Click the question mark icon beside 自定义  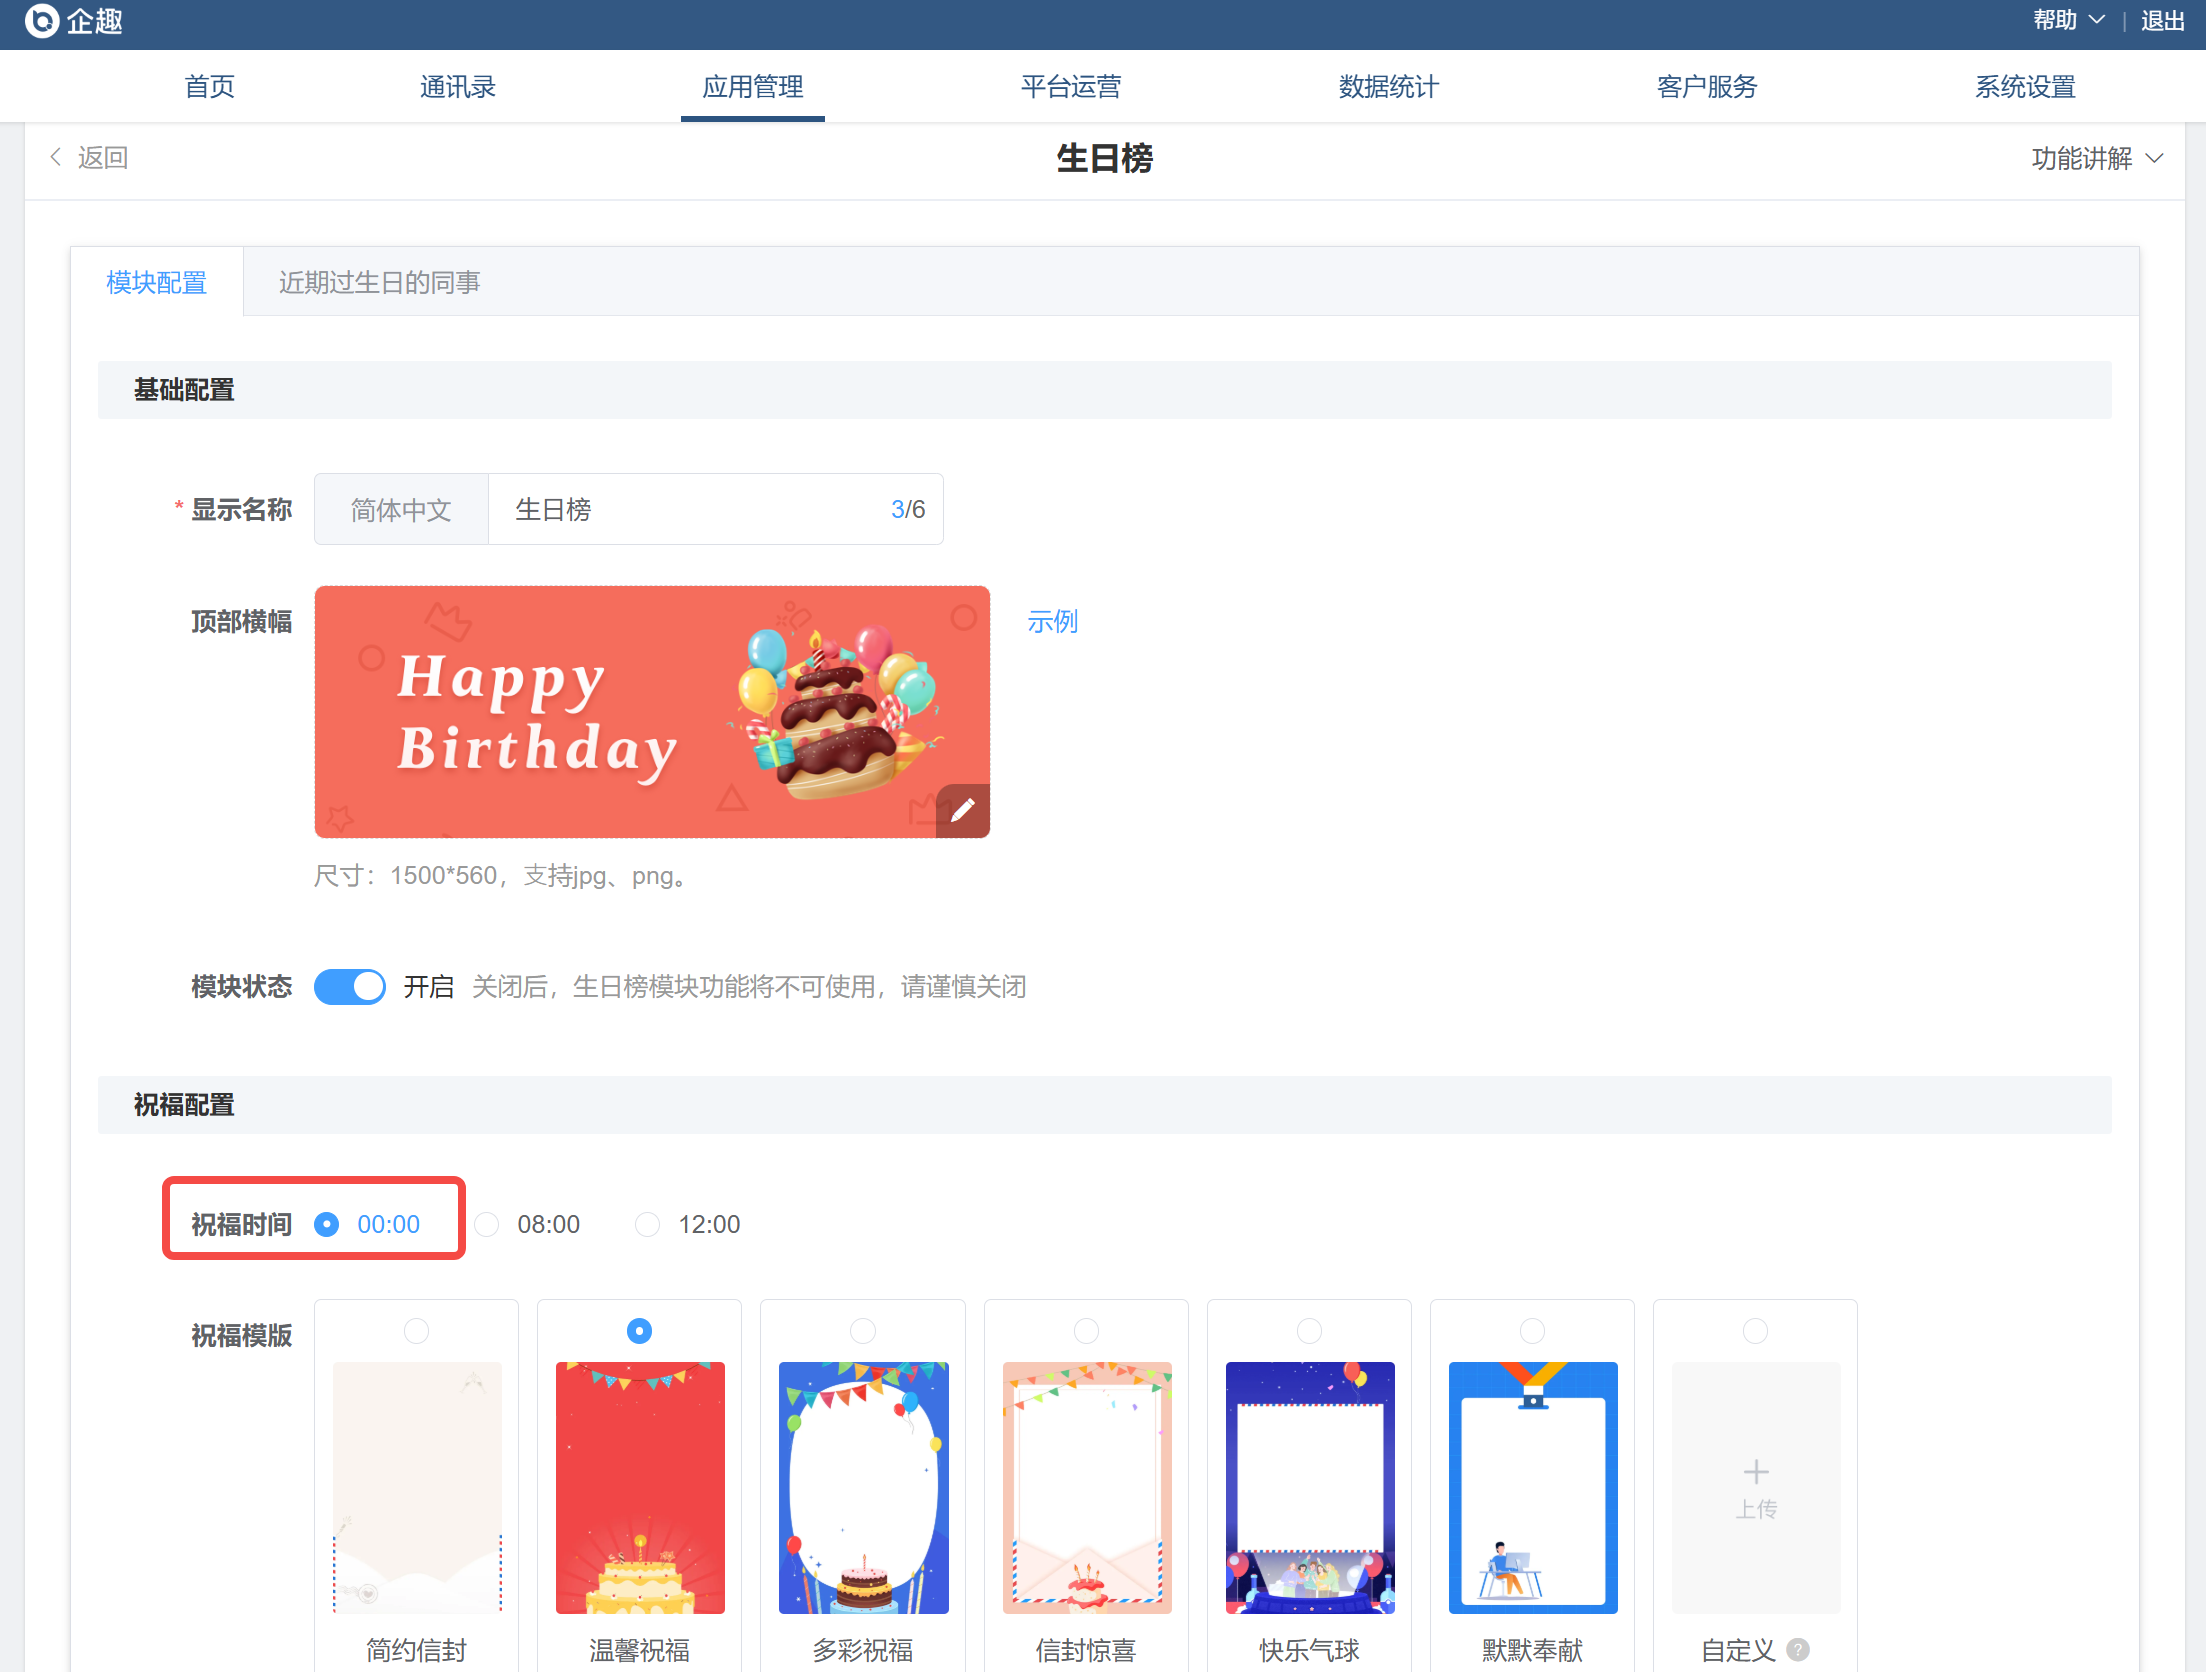coord(1798,1649)
